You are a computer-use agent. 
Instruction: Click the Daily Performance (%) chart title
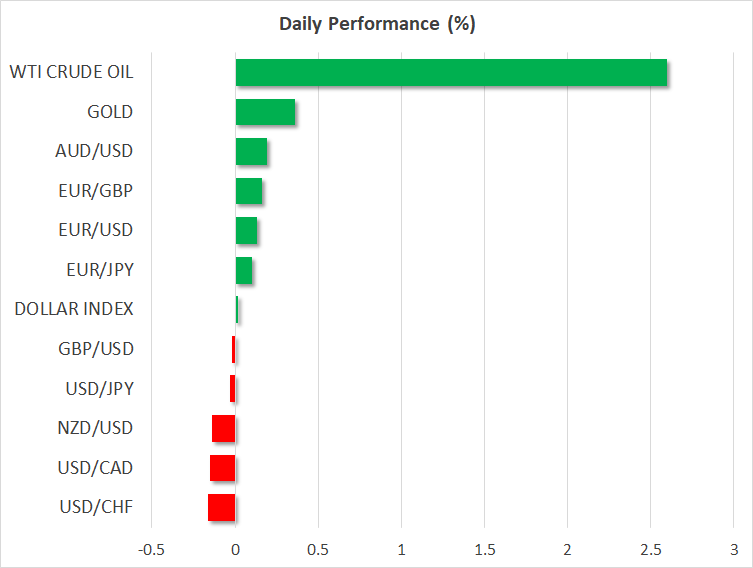376,24
